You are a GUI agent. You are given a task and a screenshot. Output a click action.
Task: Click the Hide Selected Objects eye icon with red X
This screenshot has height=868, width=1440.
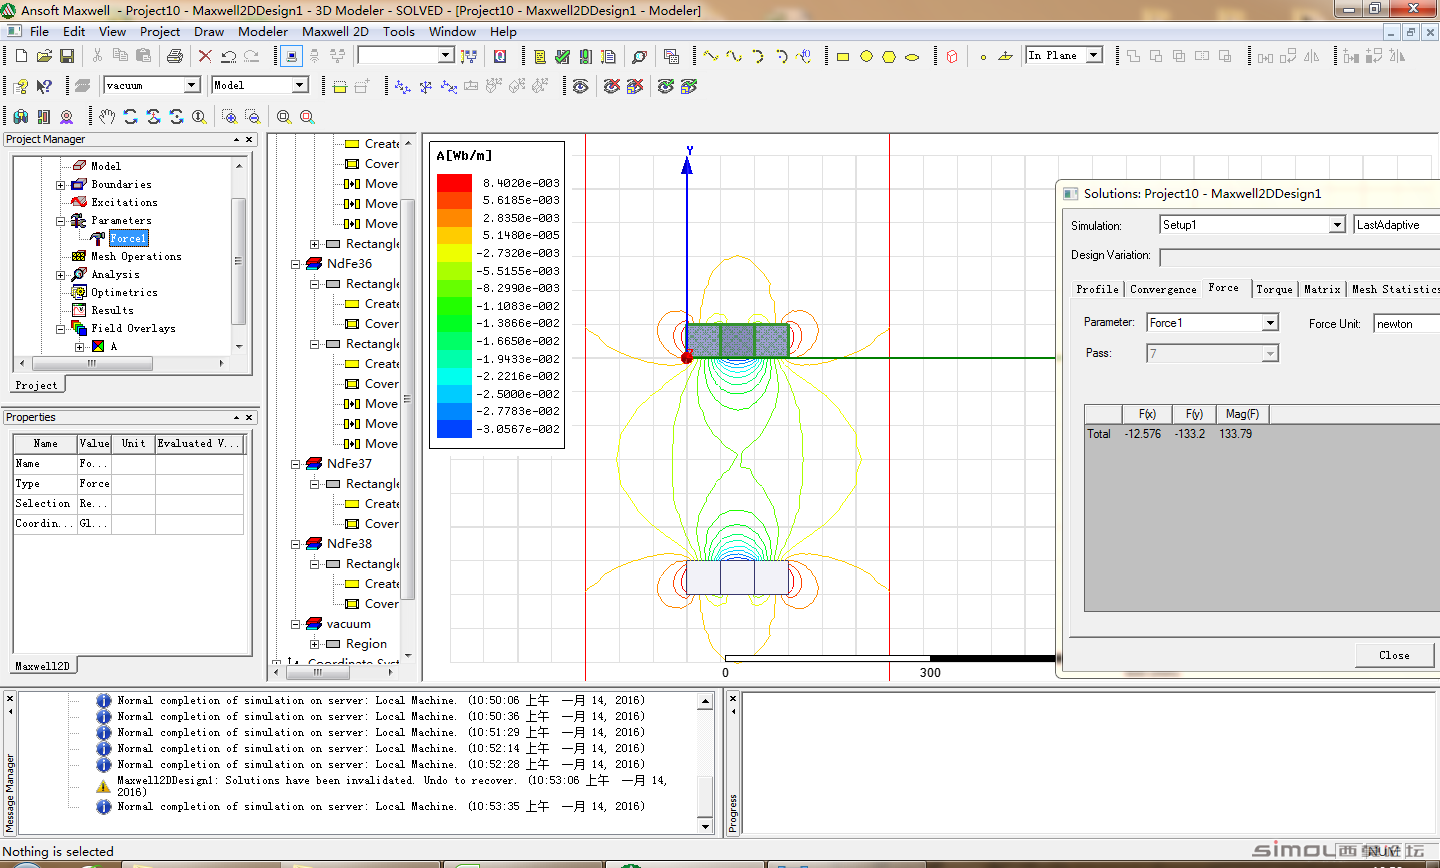click(611, 86)
